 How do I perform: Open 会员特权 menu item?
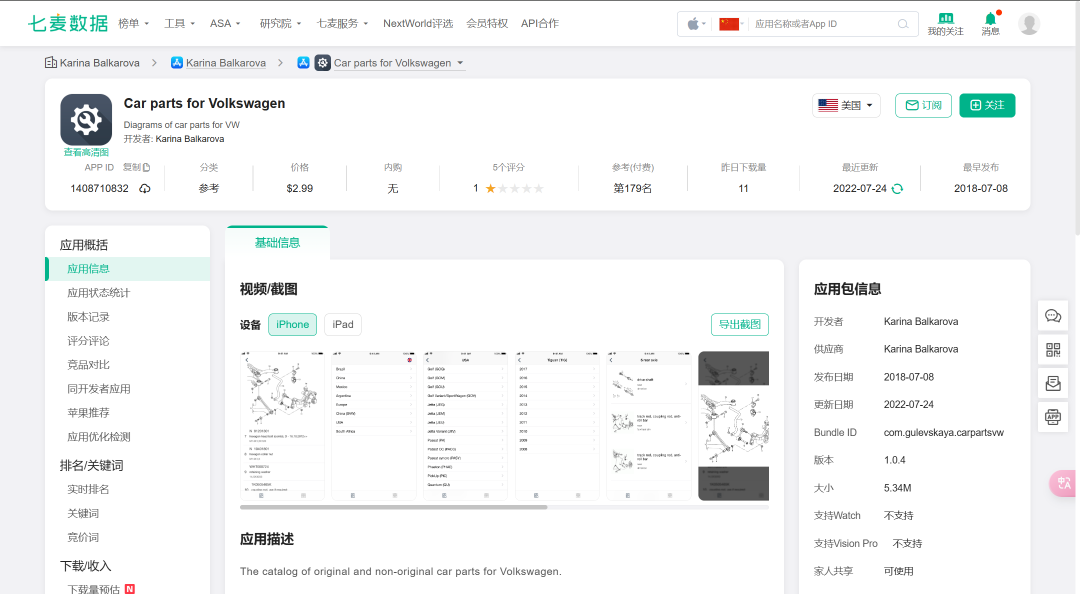(487, 23)
